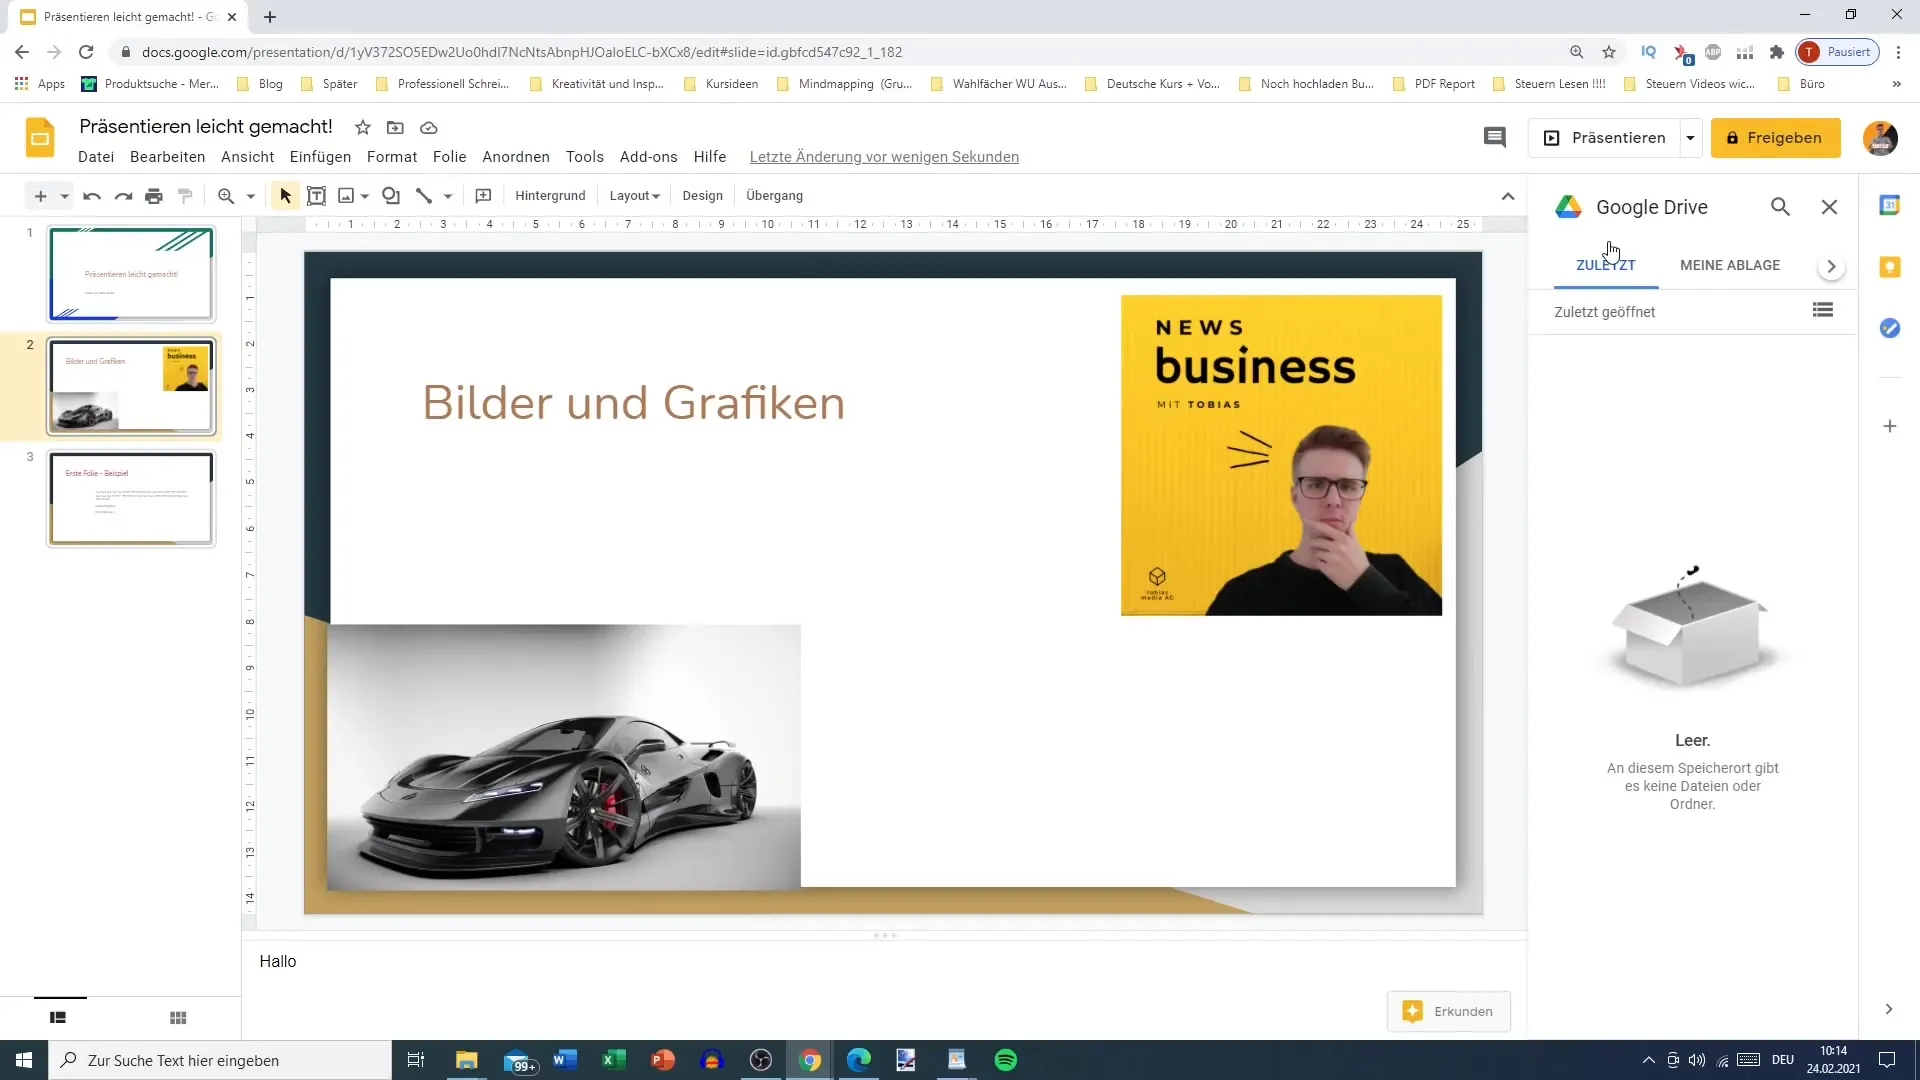Open the Folie menu
1920x1080 pixels.
pyautogui.click(x=449, y=157)
